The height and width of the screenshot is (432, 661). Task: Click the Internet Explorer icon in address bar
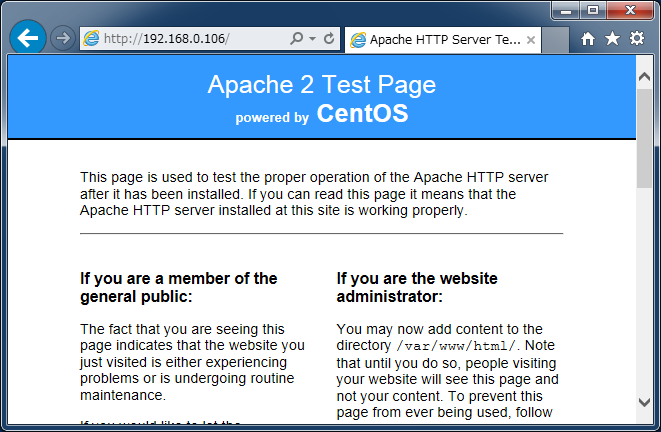coord(91,39)
